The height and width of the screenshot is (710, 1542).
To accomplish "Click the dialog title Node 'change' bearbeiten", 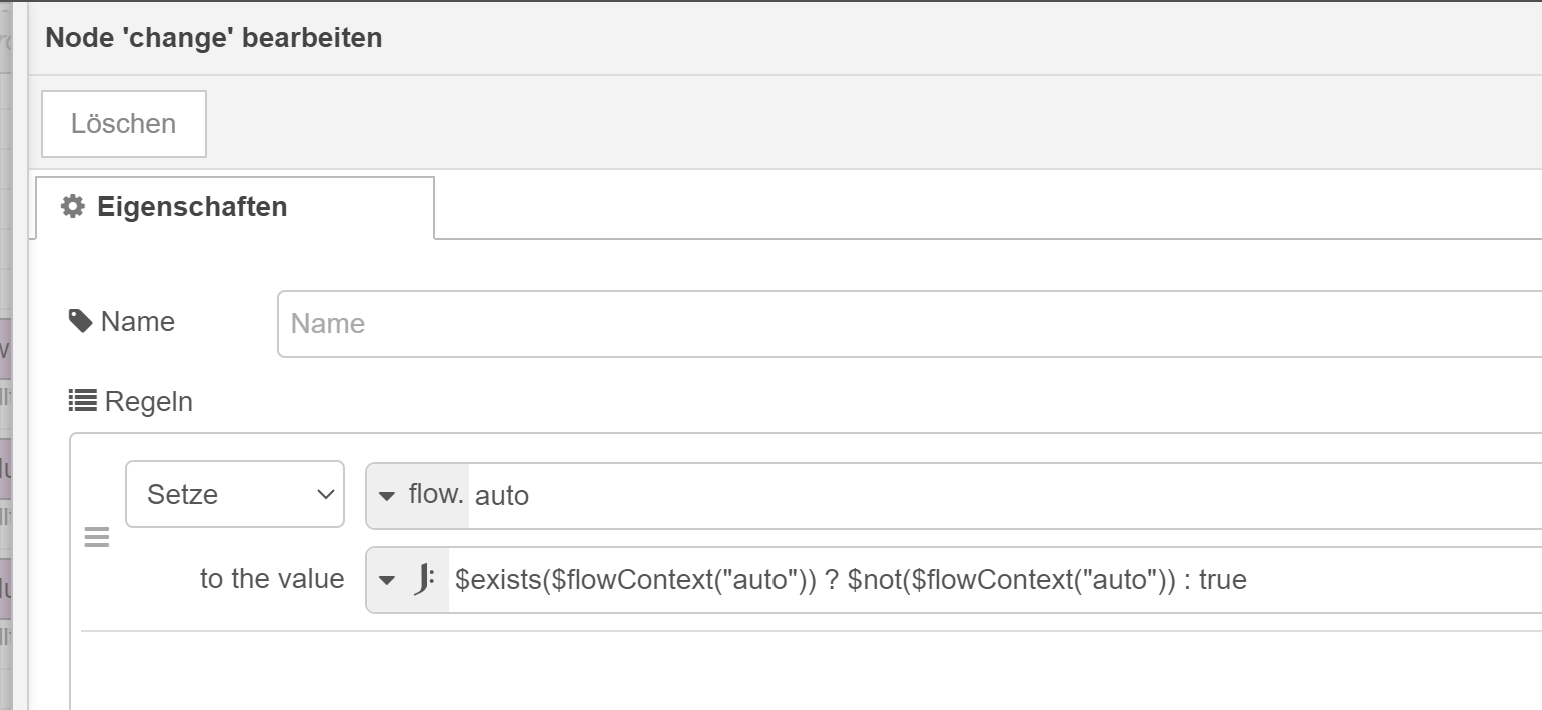I will 214,39.
